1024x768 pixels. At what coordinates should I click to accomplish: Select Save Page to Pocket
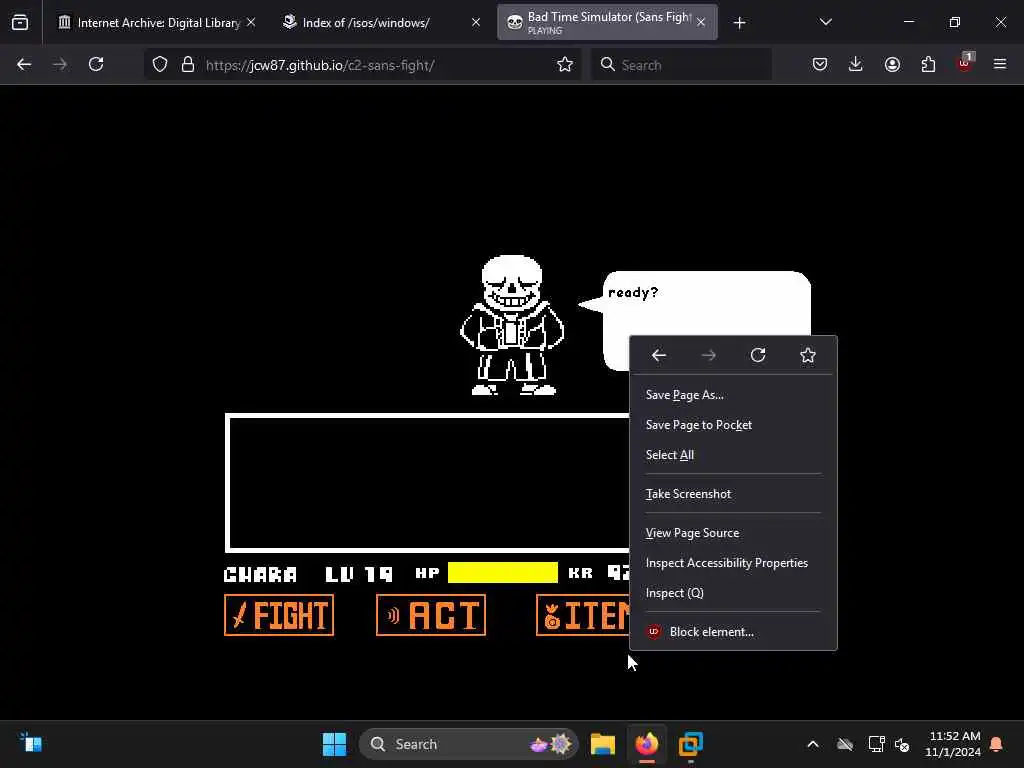point(733,425)
